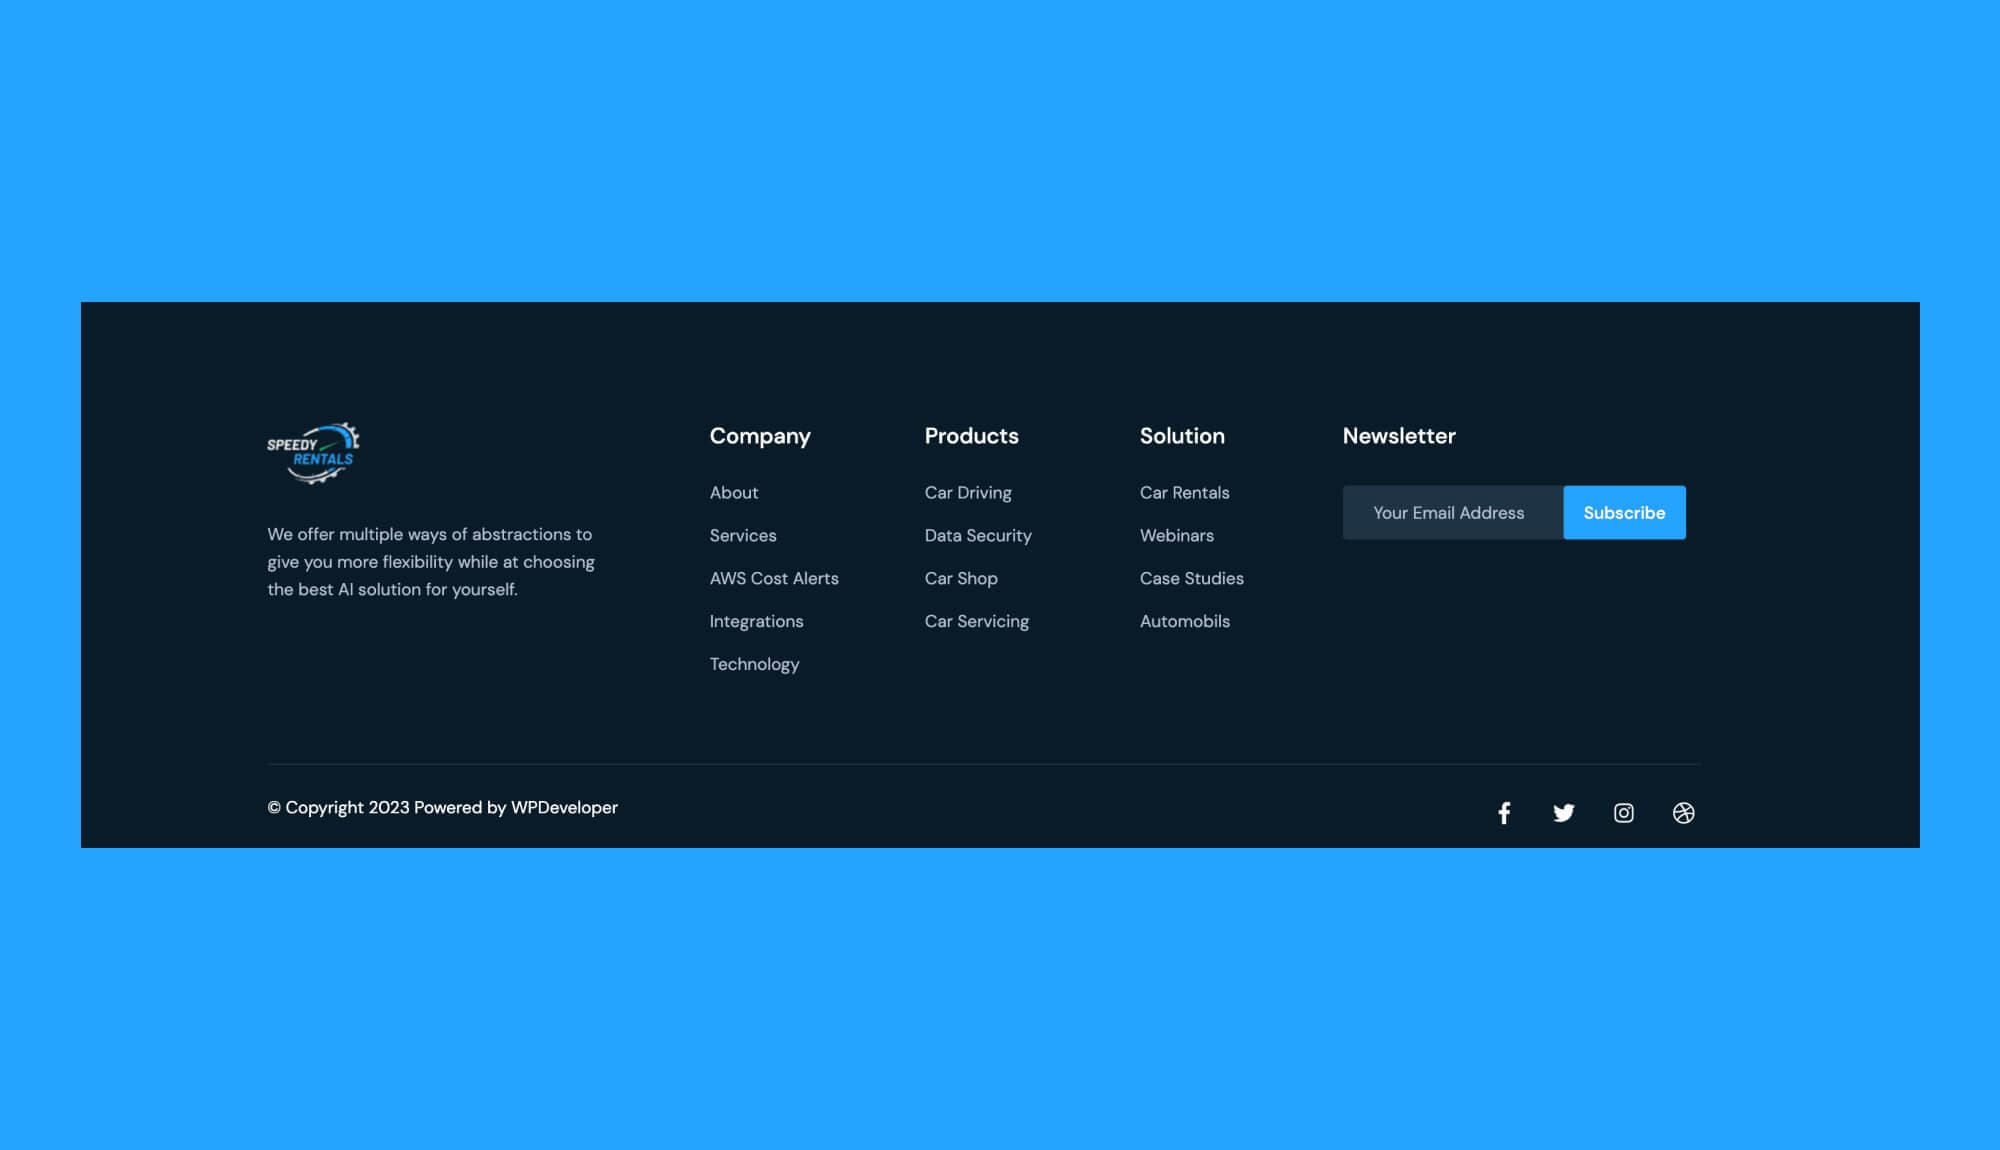The height and width of the screenshot is (1150, 2000).
Task: Click AWS Cost Alerts under Company
Action: pos(774,578)
